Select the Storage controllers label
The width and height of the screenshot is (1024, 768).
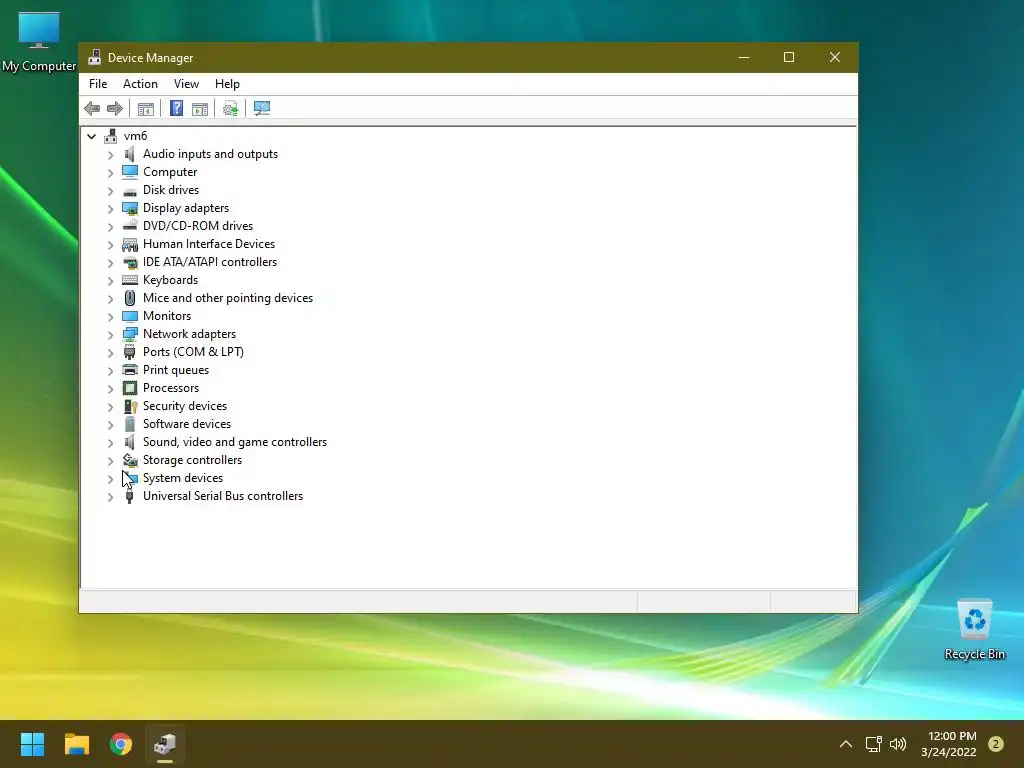click(x=193, y=460)
